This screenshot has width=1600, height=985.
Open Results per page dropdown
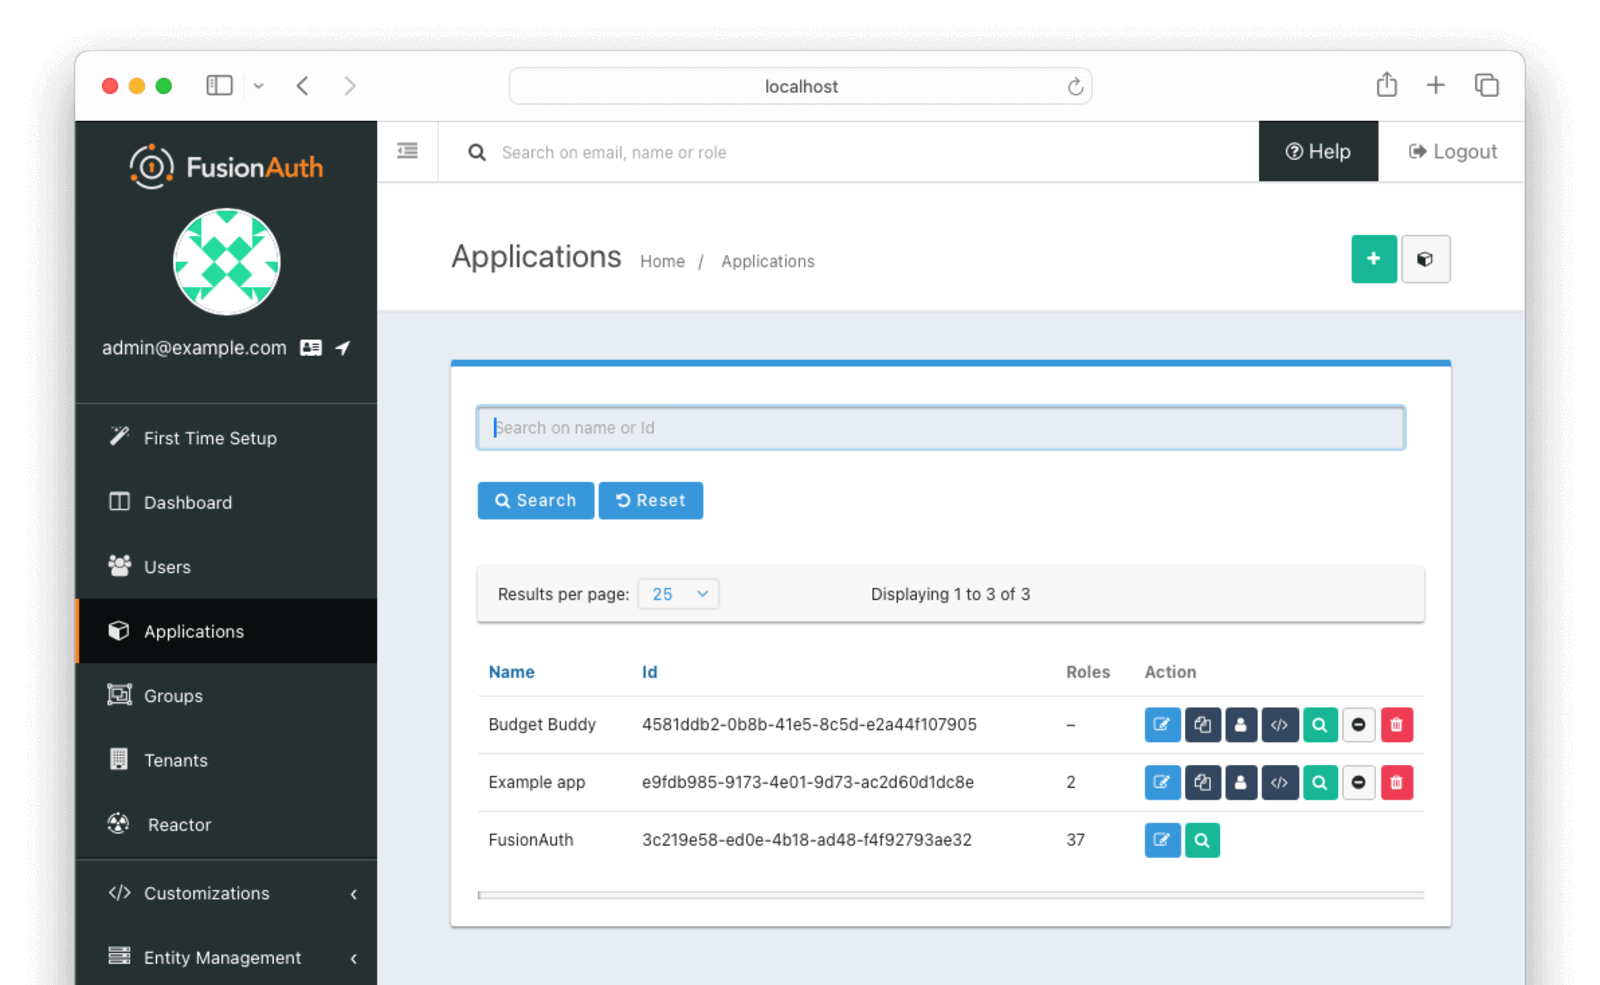[678, 594]
